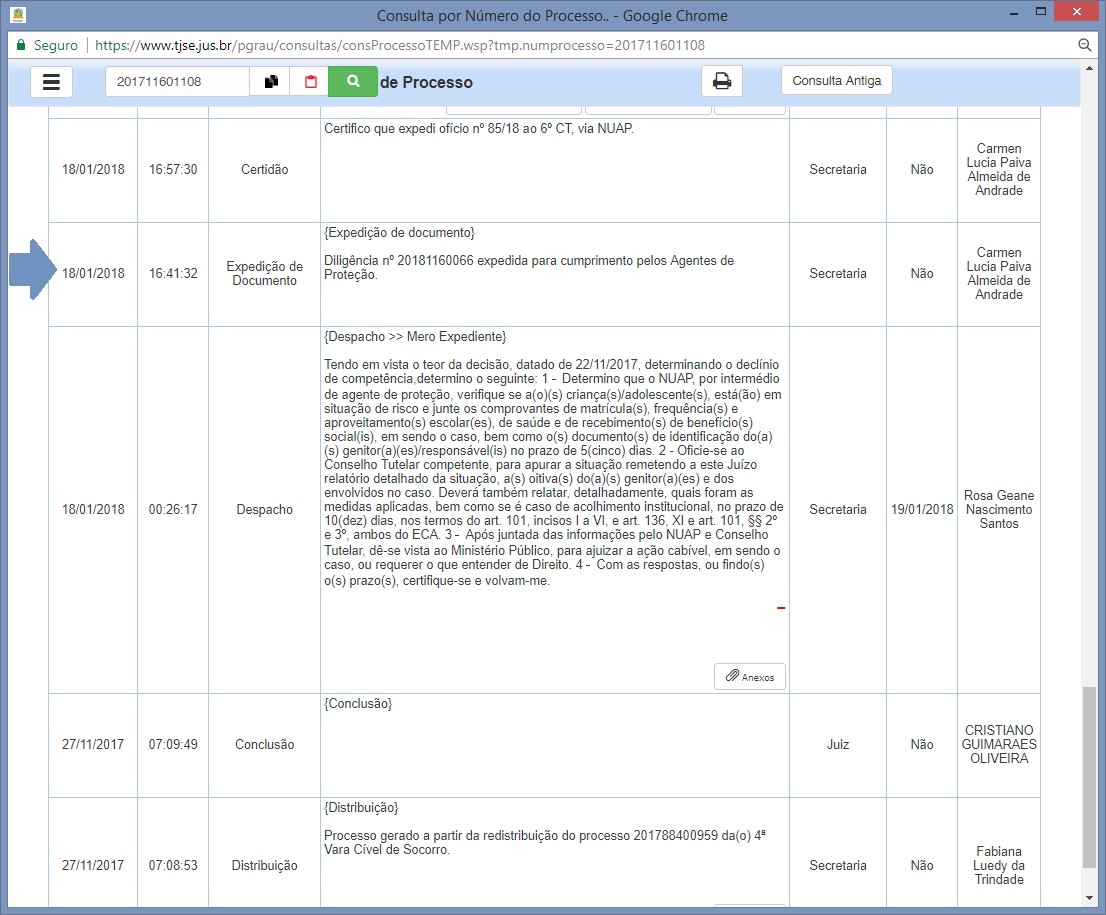The height and width of the screenshot is (915, 1106).
Task: Open the hamburger menu button
Action: point(51,82)
